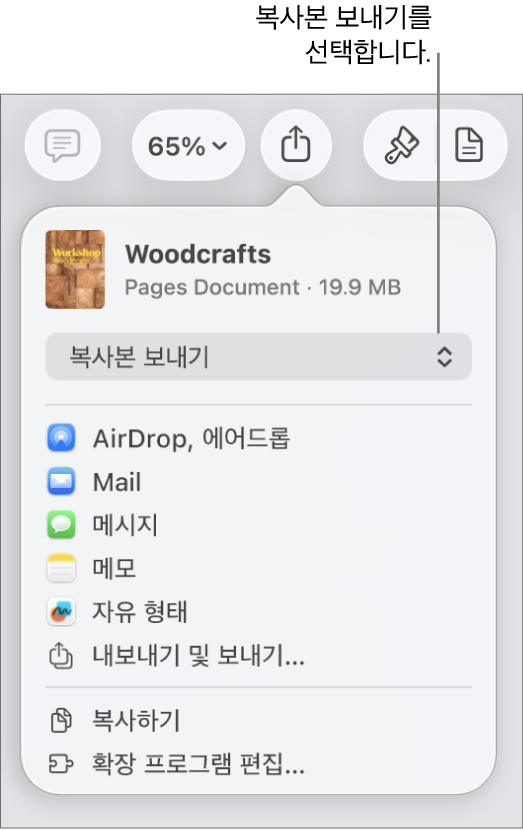Screen dimensions: 523x830
Task: Click the copy documents icon
Action: coord(61,720)
